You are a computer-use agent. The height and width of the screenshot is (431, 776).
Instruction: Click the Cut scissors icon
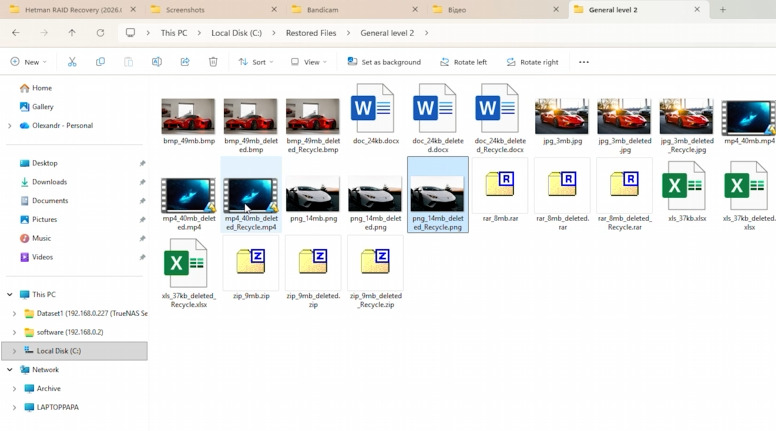tap(72, 62)
